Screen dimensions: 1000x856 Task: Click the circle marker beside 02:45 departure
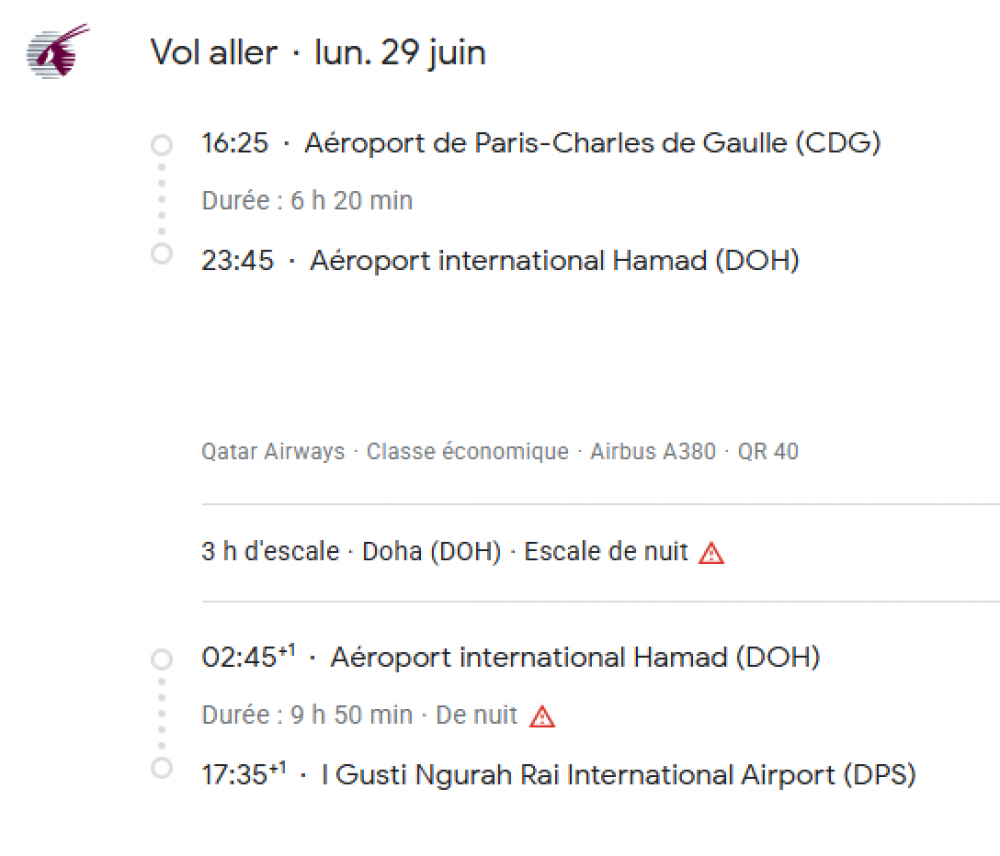coord(161,659)
